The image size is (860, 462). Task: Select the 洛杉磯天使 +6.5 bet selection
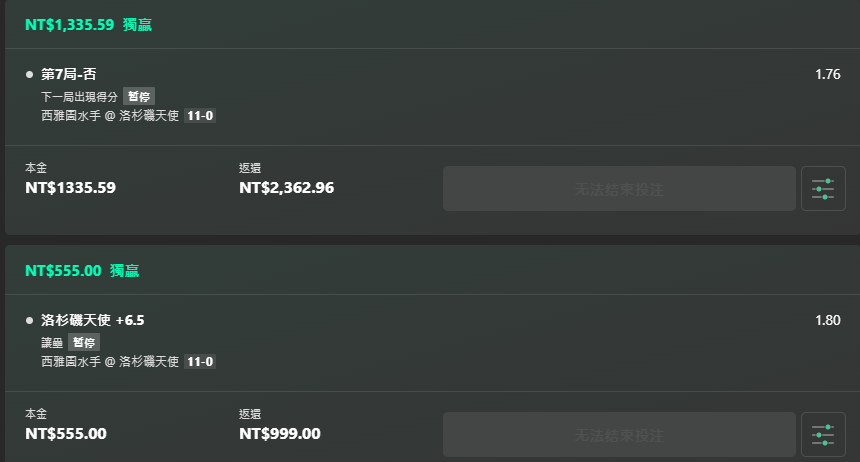(93, 320)
